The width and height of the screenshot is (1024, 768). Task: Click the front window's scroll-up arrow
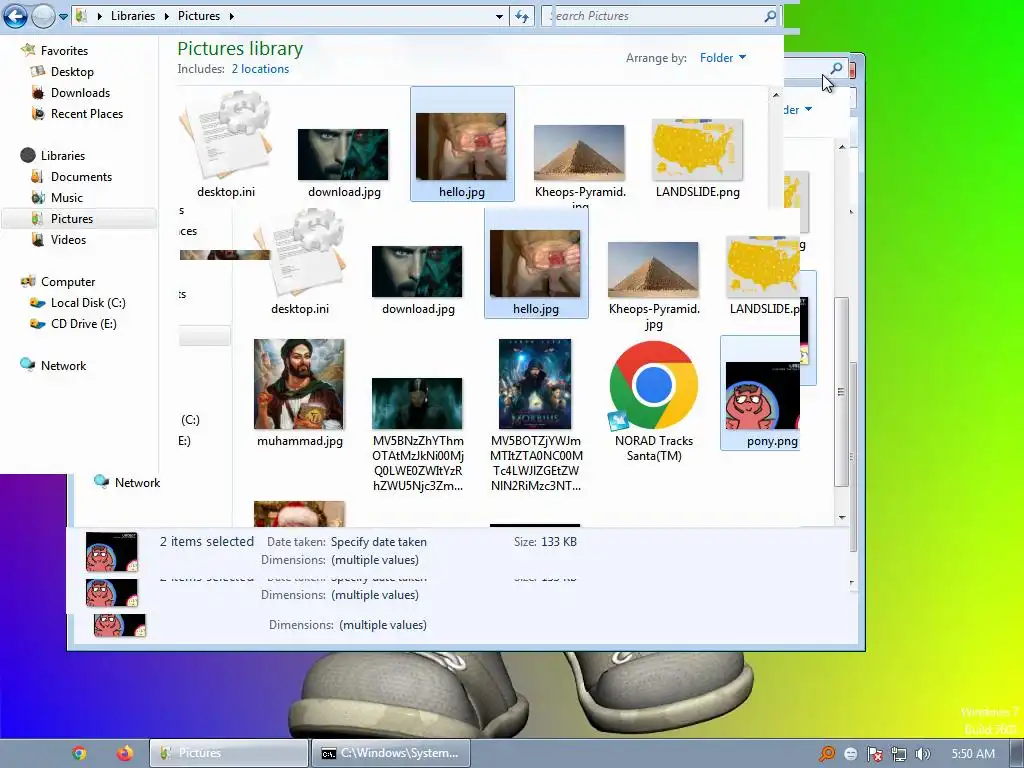pyautogui.click(x=776, y=95)
